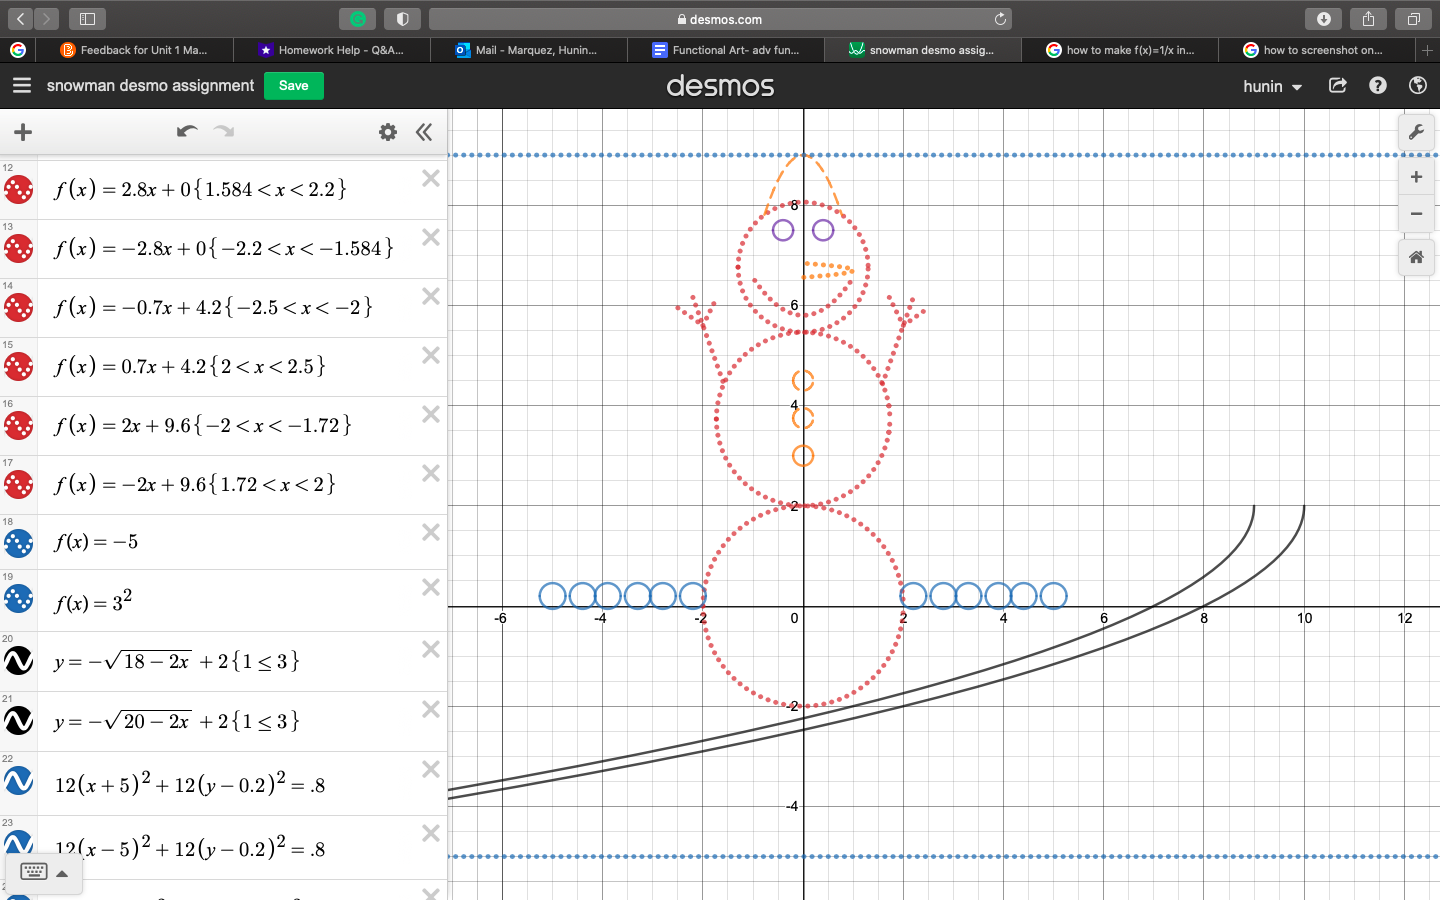Show the on-screen Desmos keypad
This screenshot has width=1440, height=900.
[33, 872]
